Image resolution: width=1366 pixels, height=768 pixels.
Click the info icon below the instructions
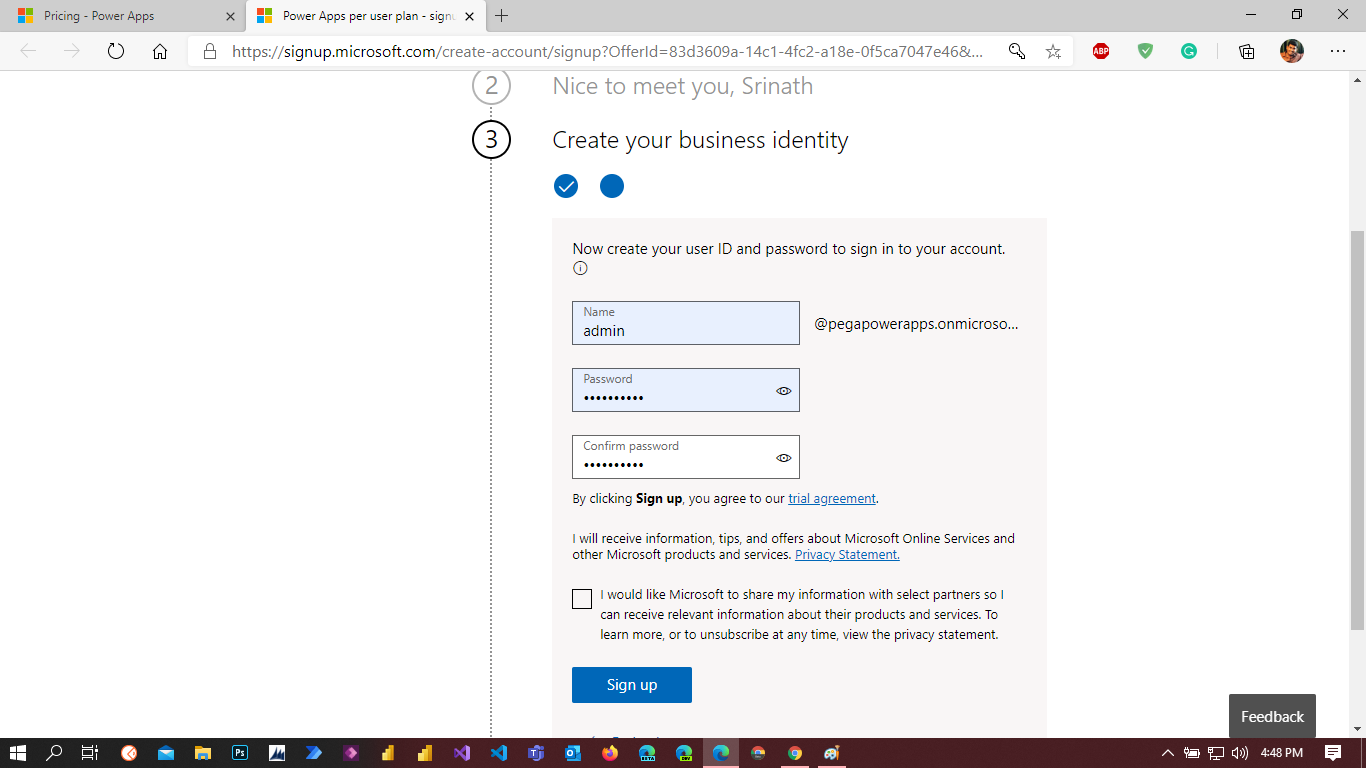click(580, 268)
